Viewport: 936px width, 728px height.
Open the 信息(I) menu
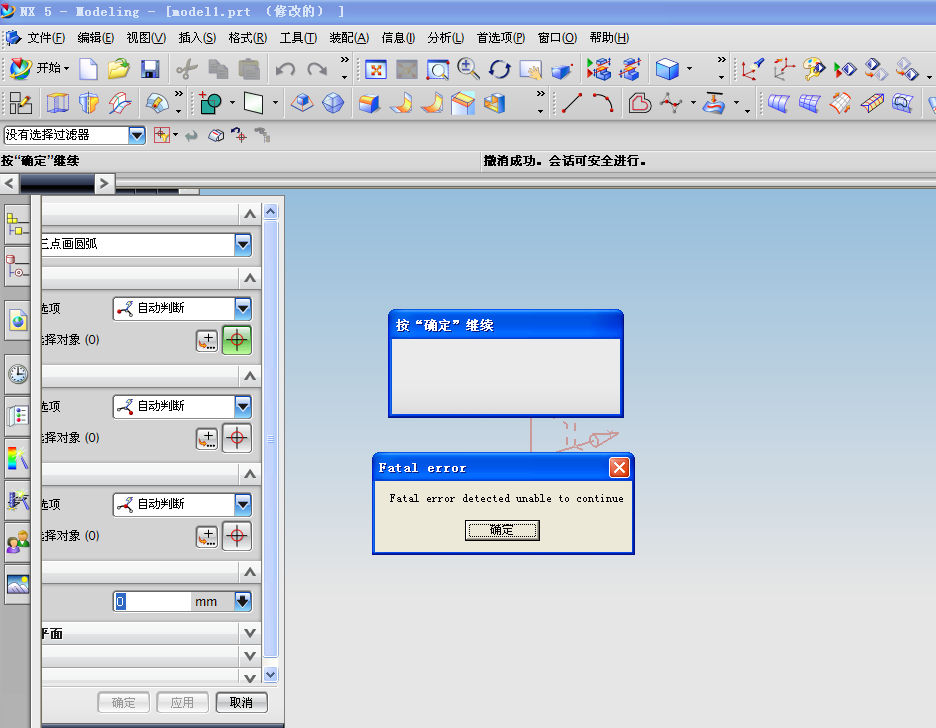click(398, 38)
